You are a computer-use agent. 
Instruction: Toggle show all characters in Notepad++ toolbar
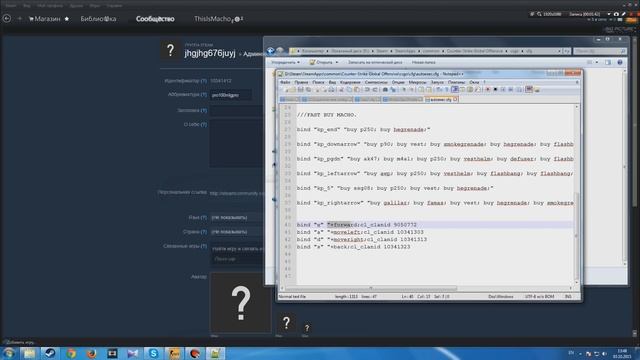point(447,89)
